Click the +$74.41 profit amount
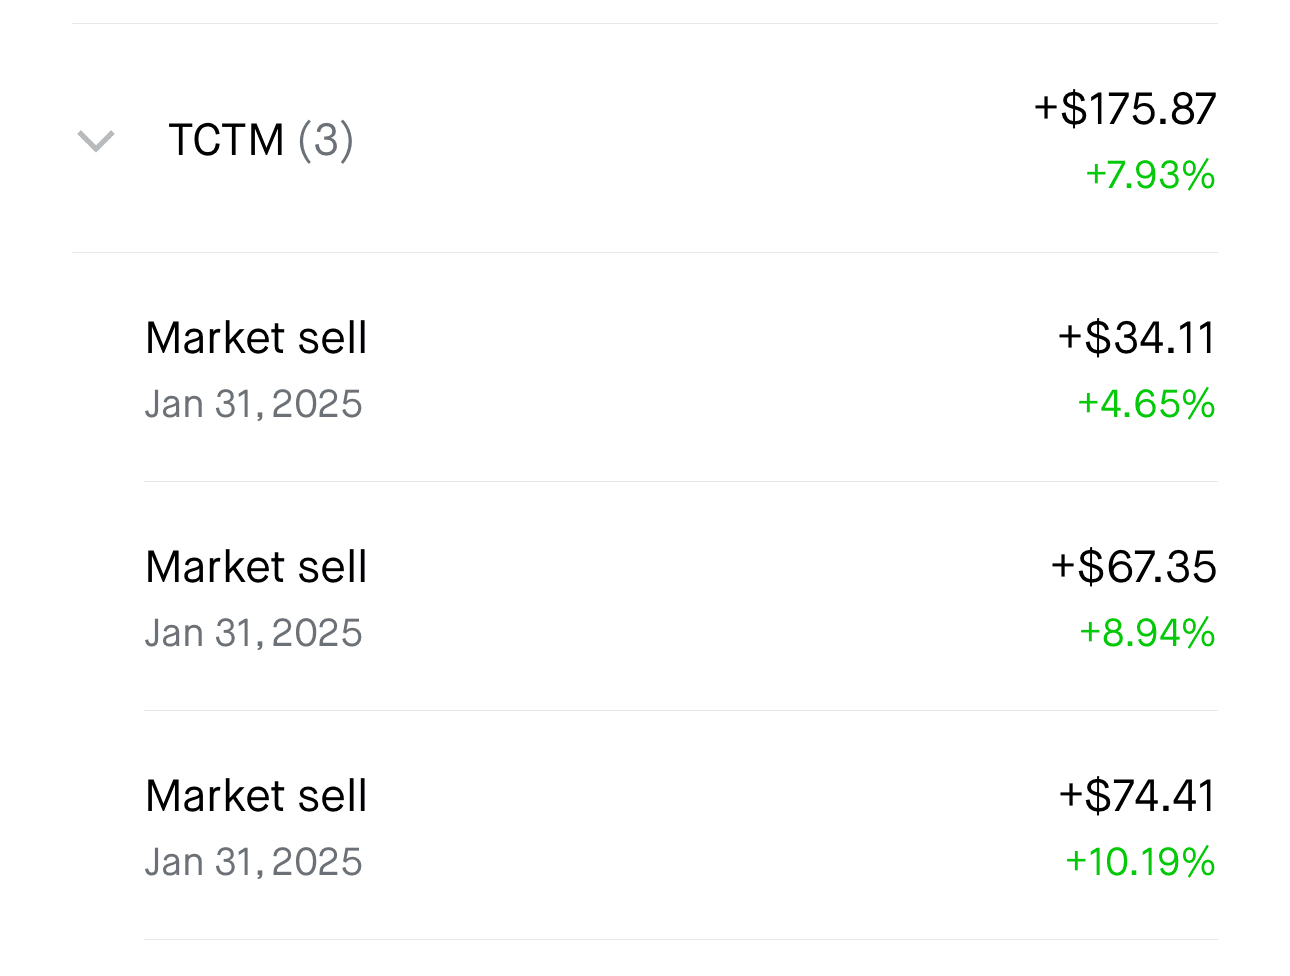This screenshot has height=976, width=1290. (x=1137, y=796)
